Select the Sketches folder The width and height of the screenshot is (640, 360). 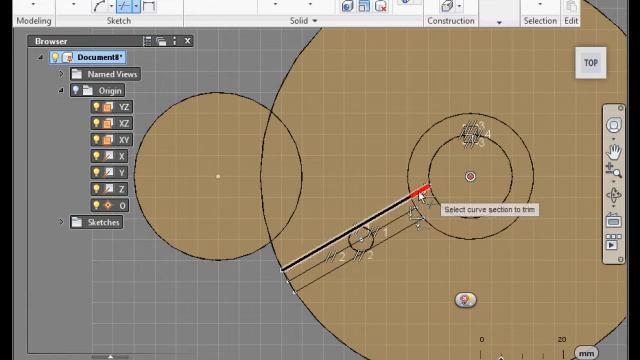[x=96, y=222]
